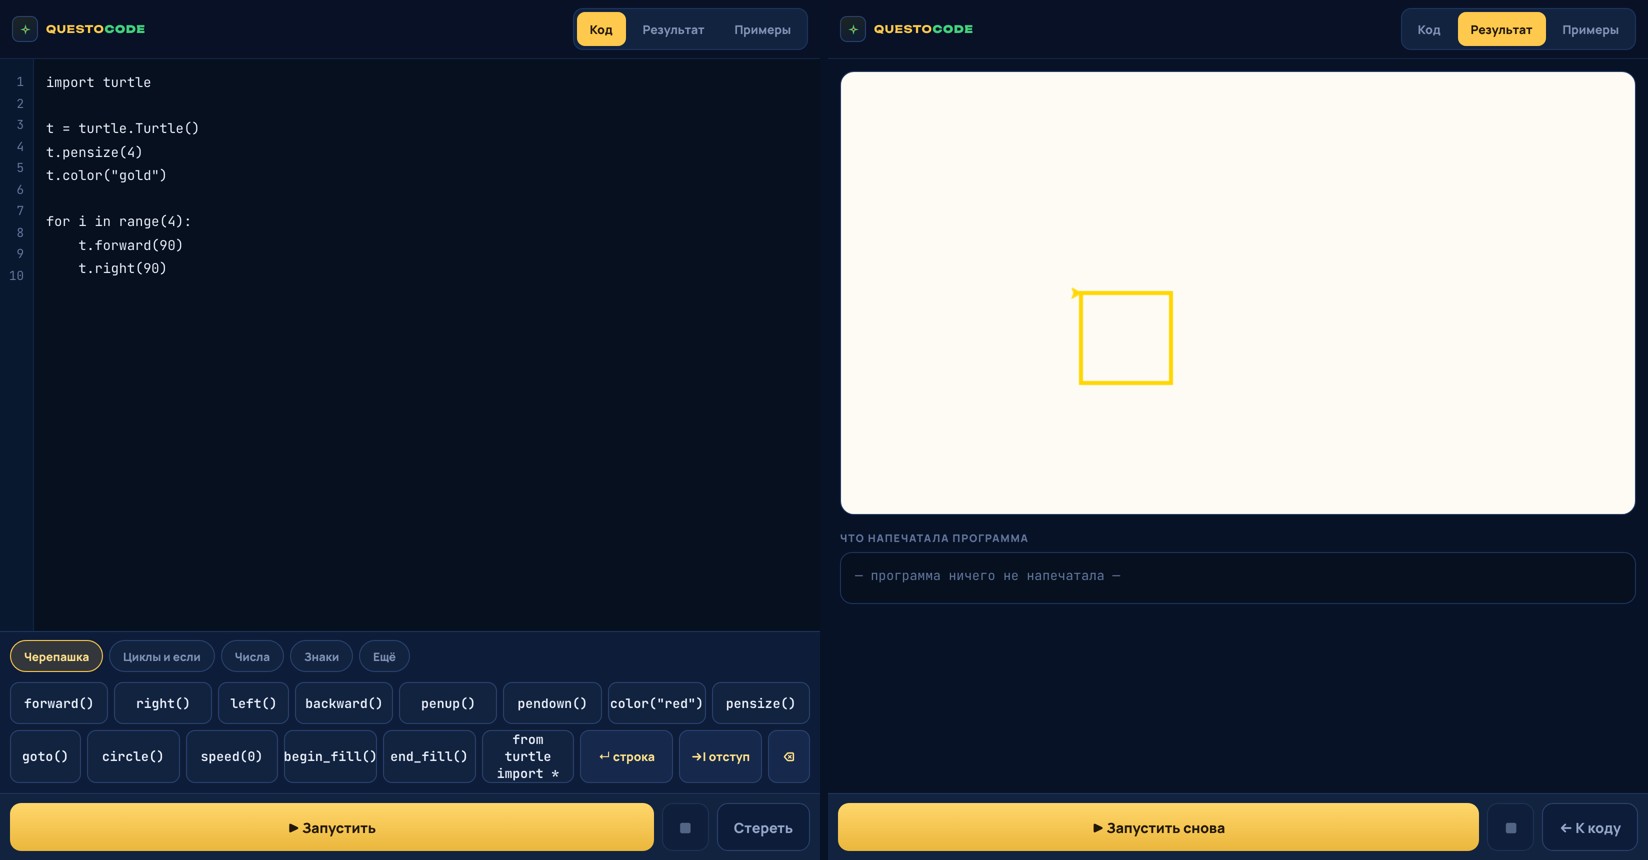Insert the circle() snippet

(x=133, y=757)
